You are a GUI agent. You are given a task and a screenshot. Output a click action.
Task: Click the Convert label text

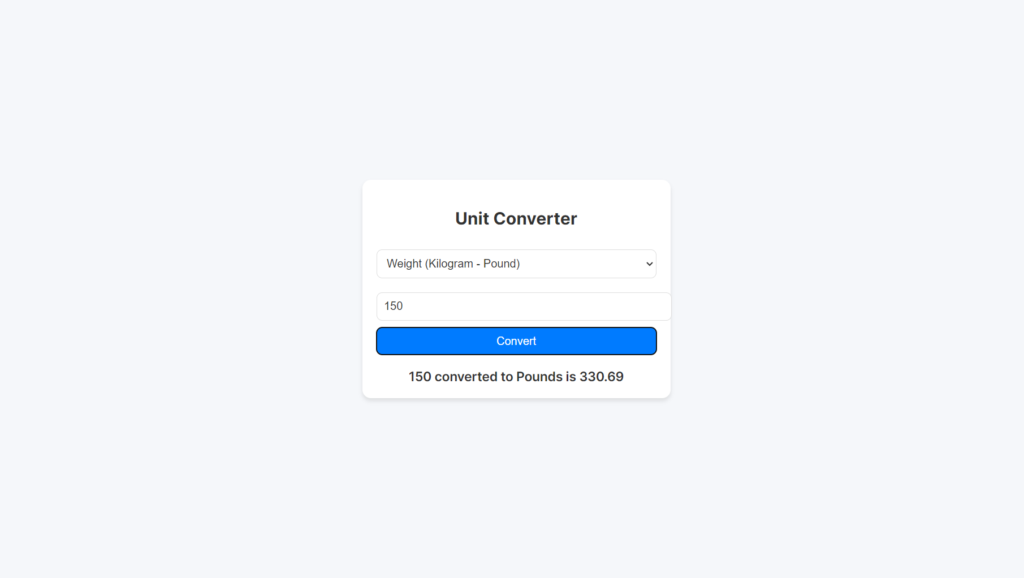pos(516,341)
